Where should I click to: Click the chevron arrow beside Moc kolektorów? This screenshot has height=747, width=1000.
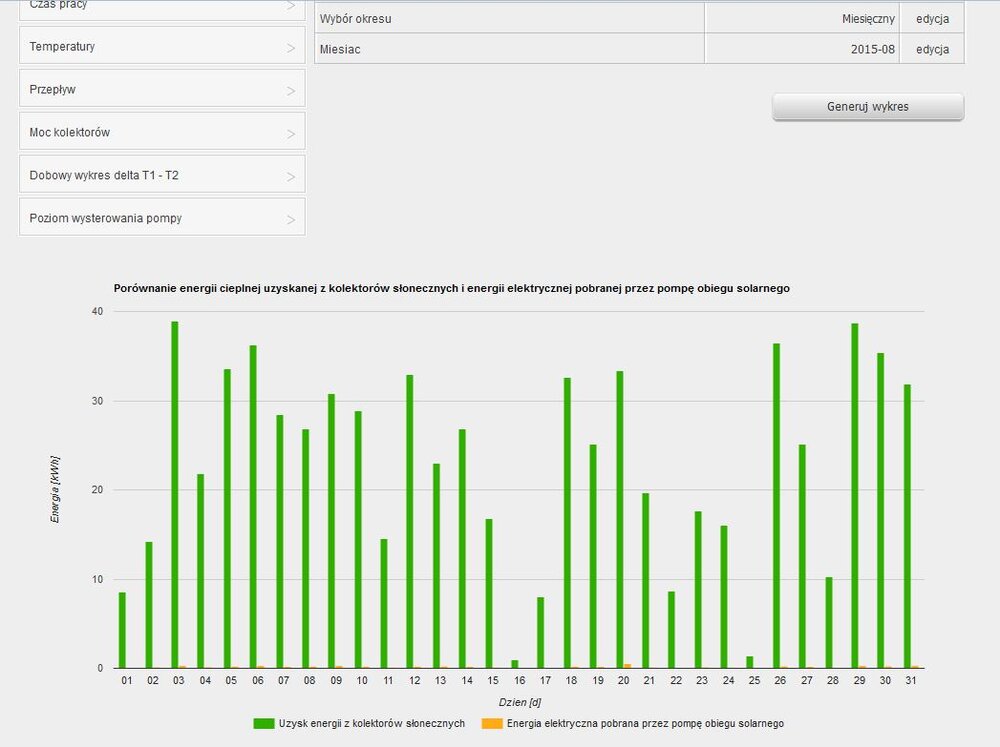click(291, 133)
